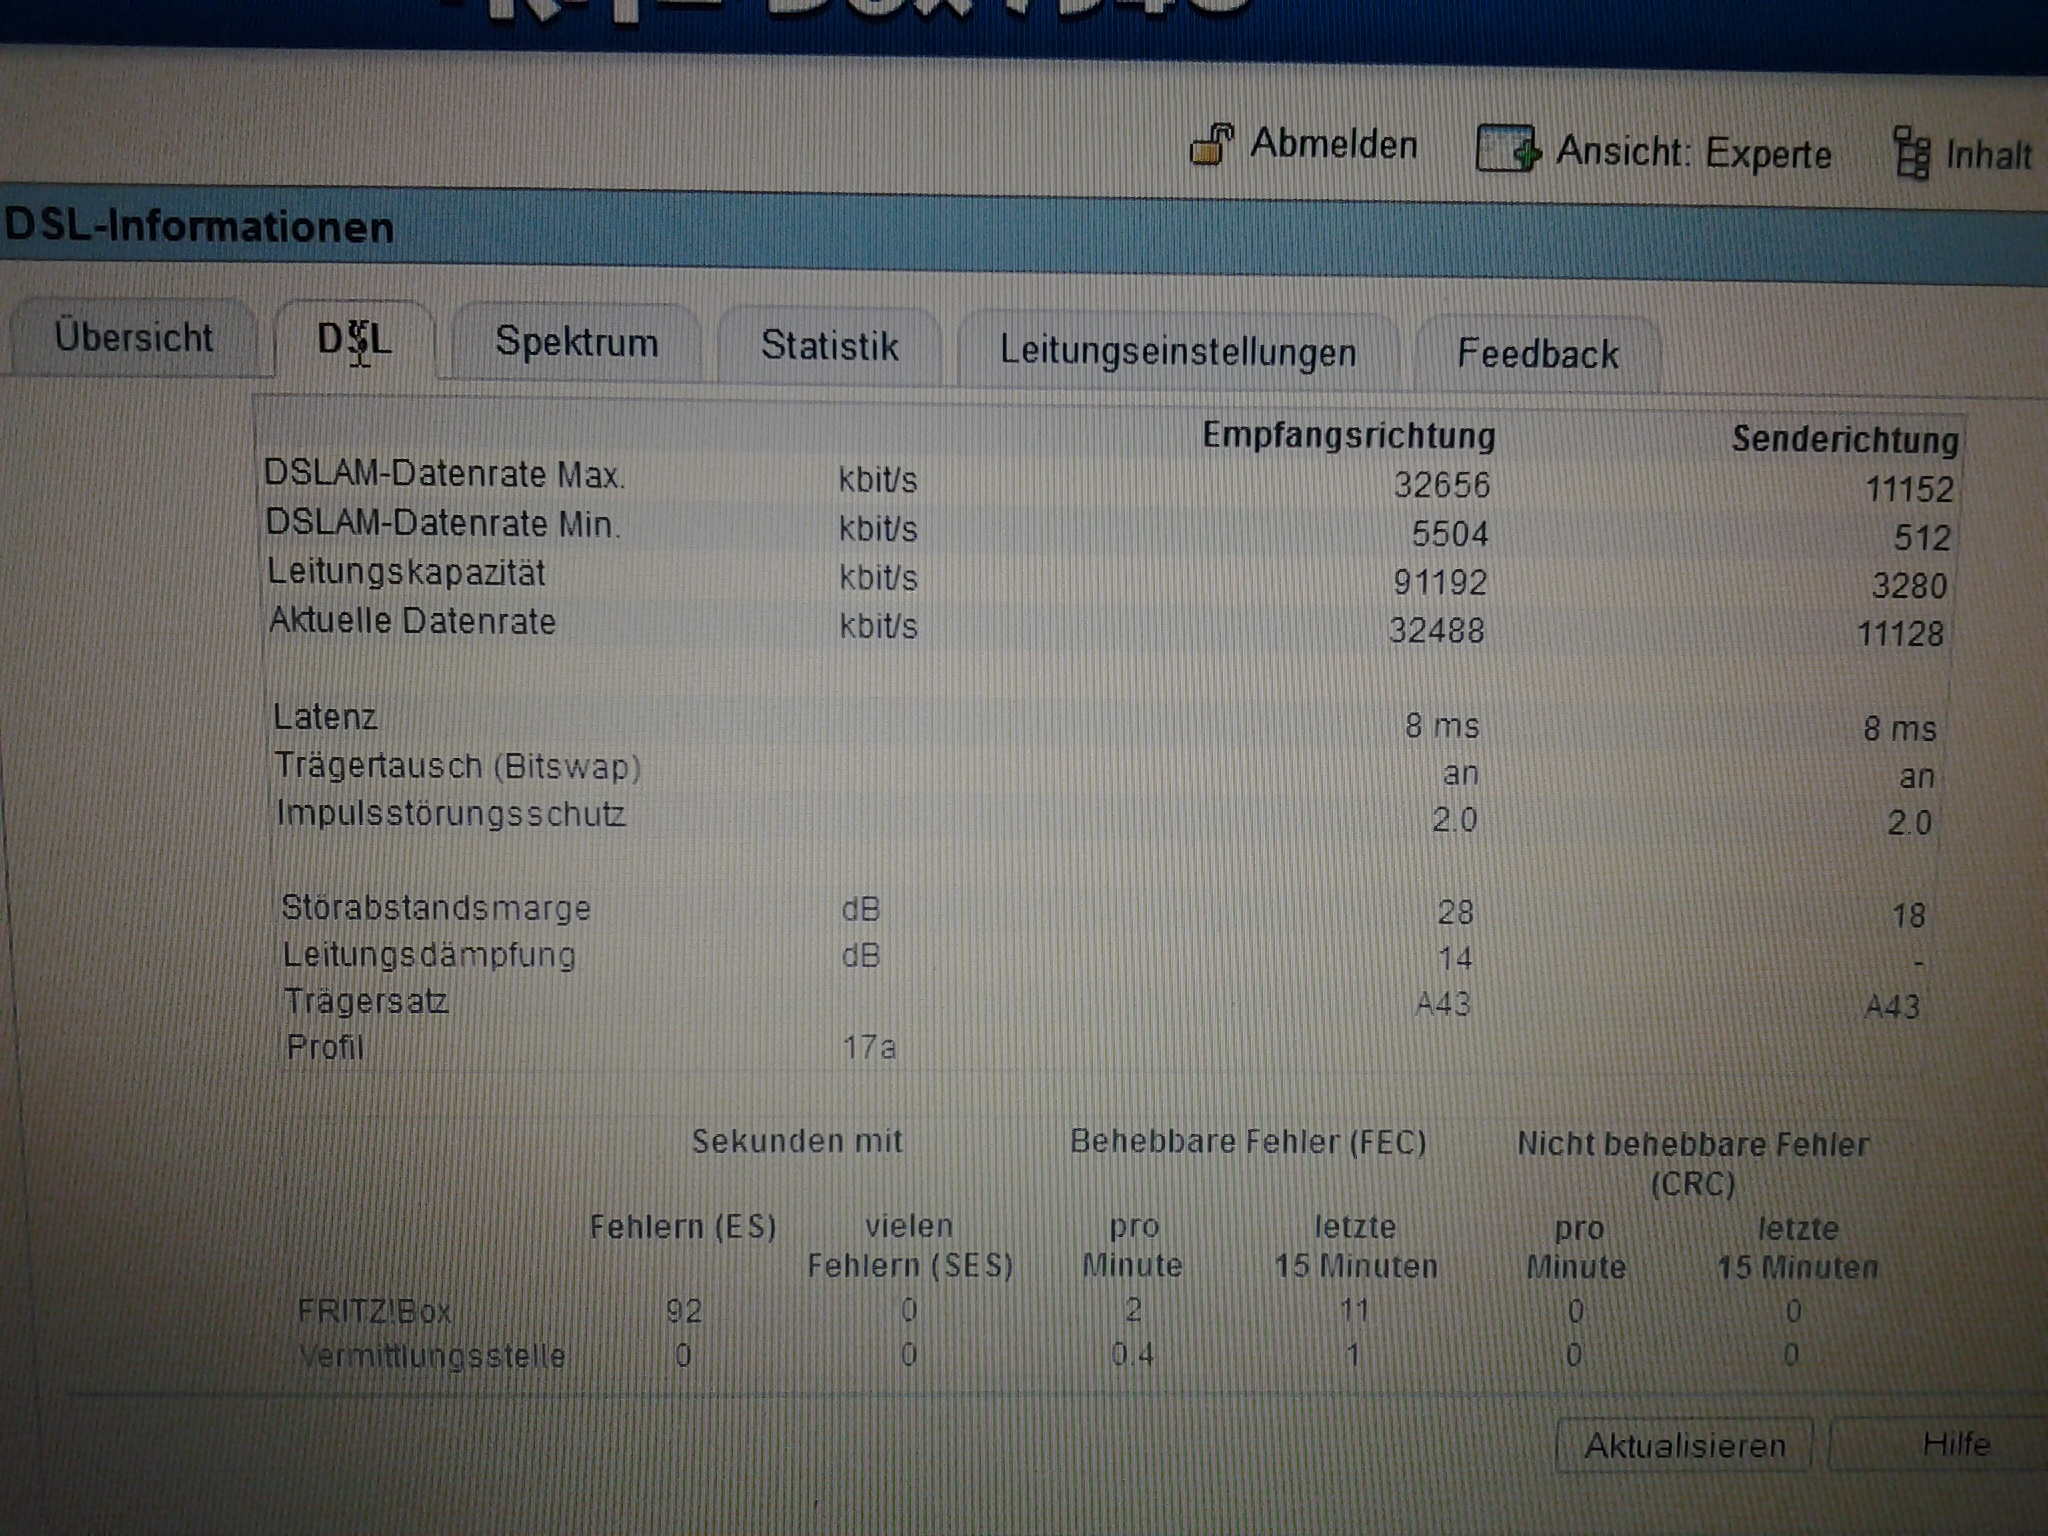Open the Leitungseinstellungen tab
This screenshot has height=1536, width=2048.
pyautogui.click(x=1177, y=352)
